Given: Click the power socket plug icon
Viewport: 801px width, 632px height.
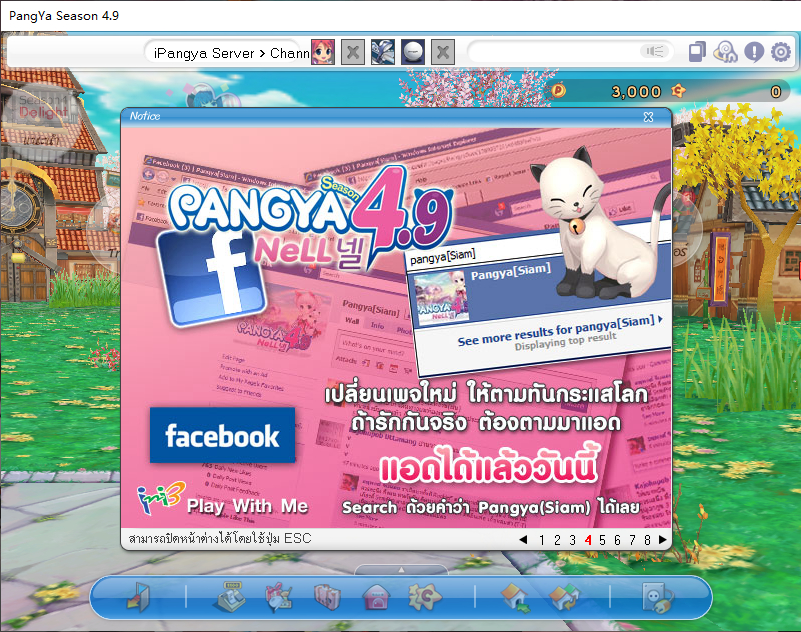Looking at the screenshot, I should pos(657,597).
